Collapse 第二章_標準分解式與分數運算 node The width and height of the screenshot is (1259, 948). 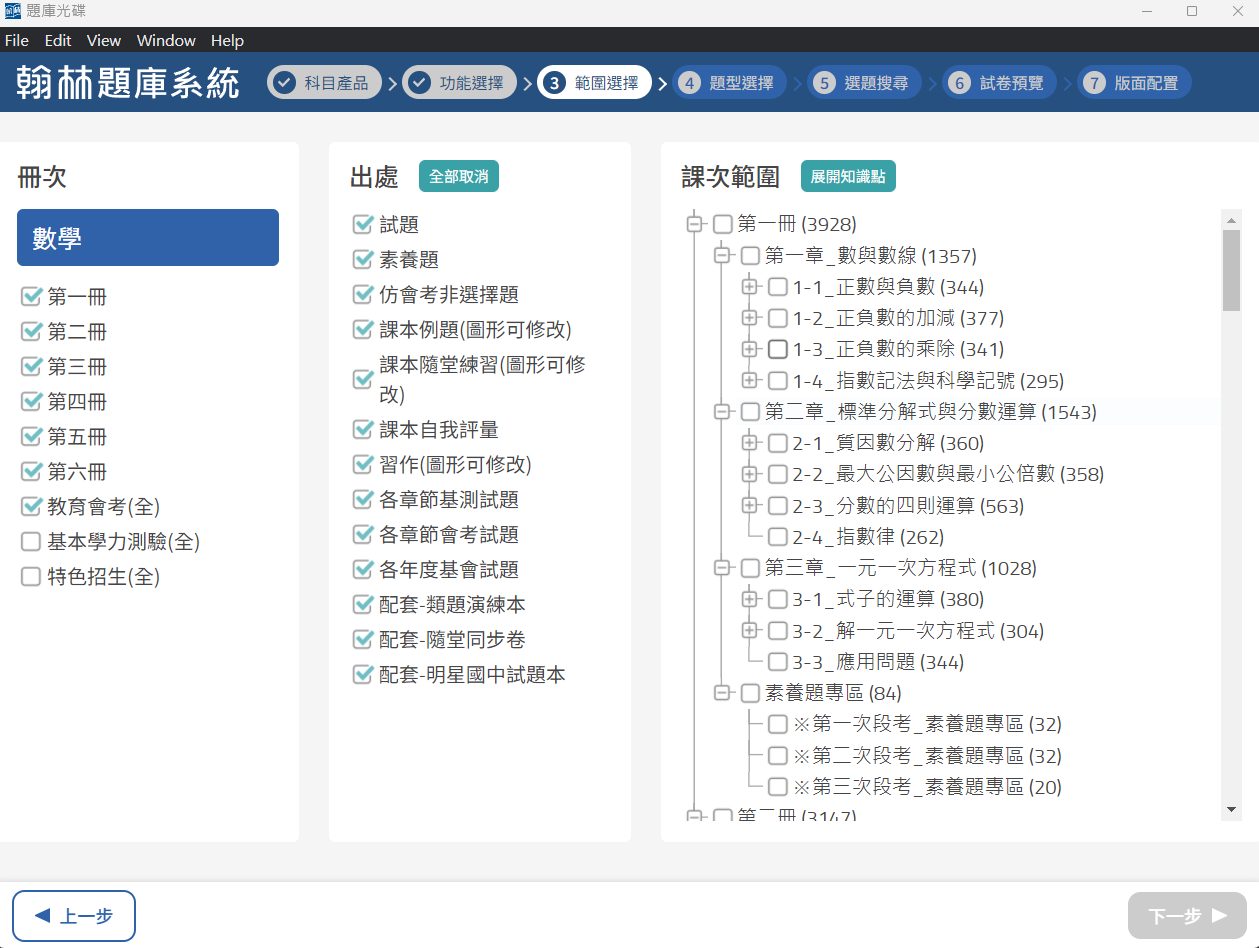click(722, 411)
